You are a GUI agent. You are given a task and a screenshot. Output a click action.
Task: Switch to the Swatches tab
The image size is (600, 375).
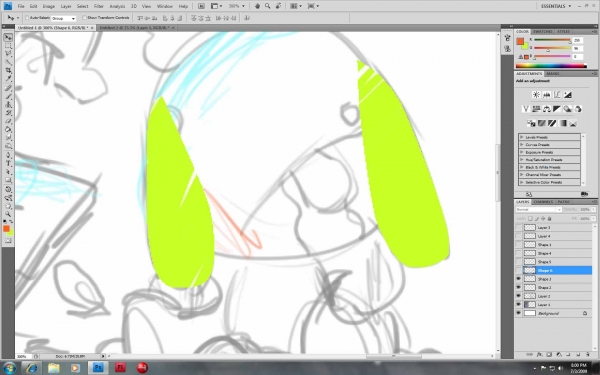tap(542, 31)
